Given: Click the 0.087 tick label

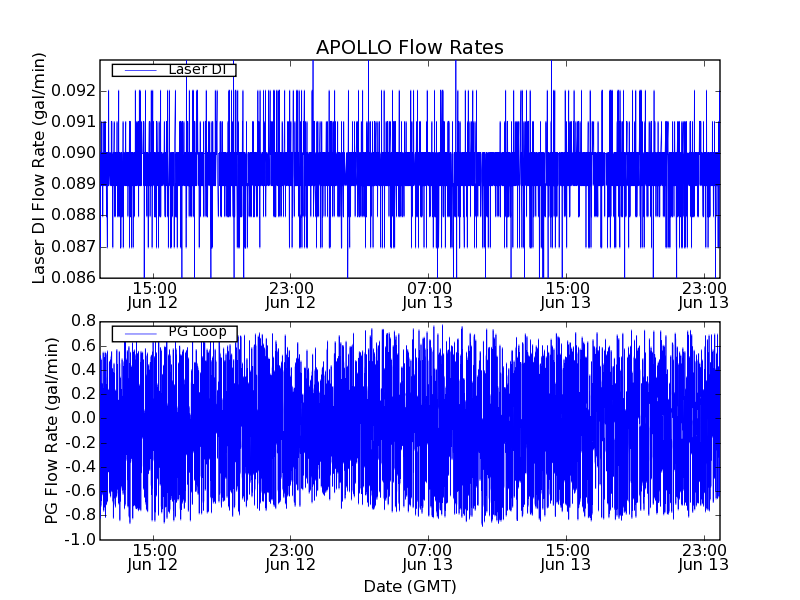Looking at the screenshot, I should point(73,246).
